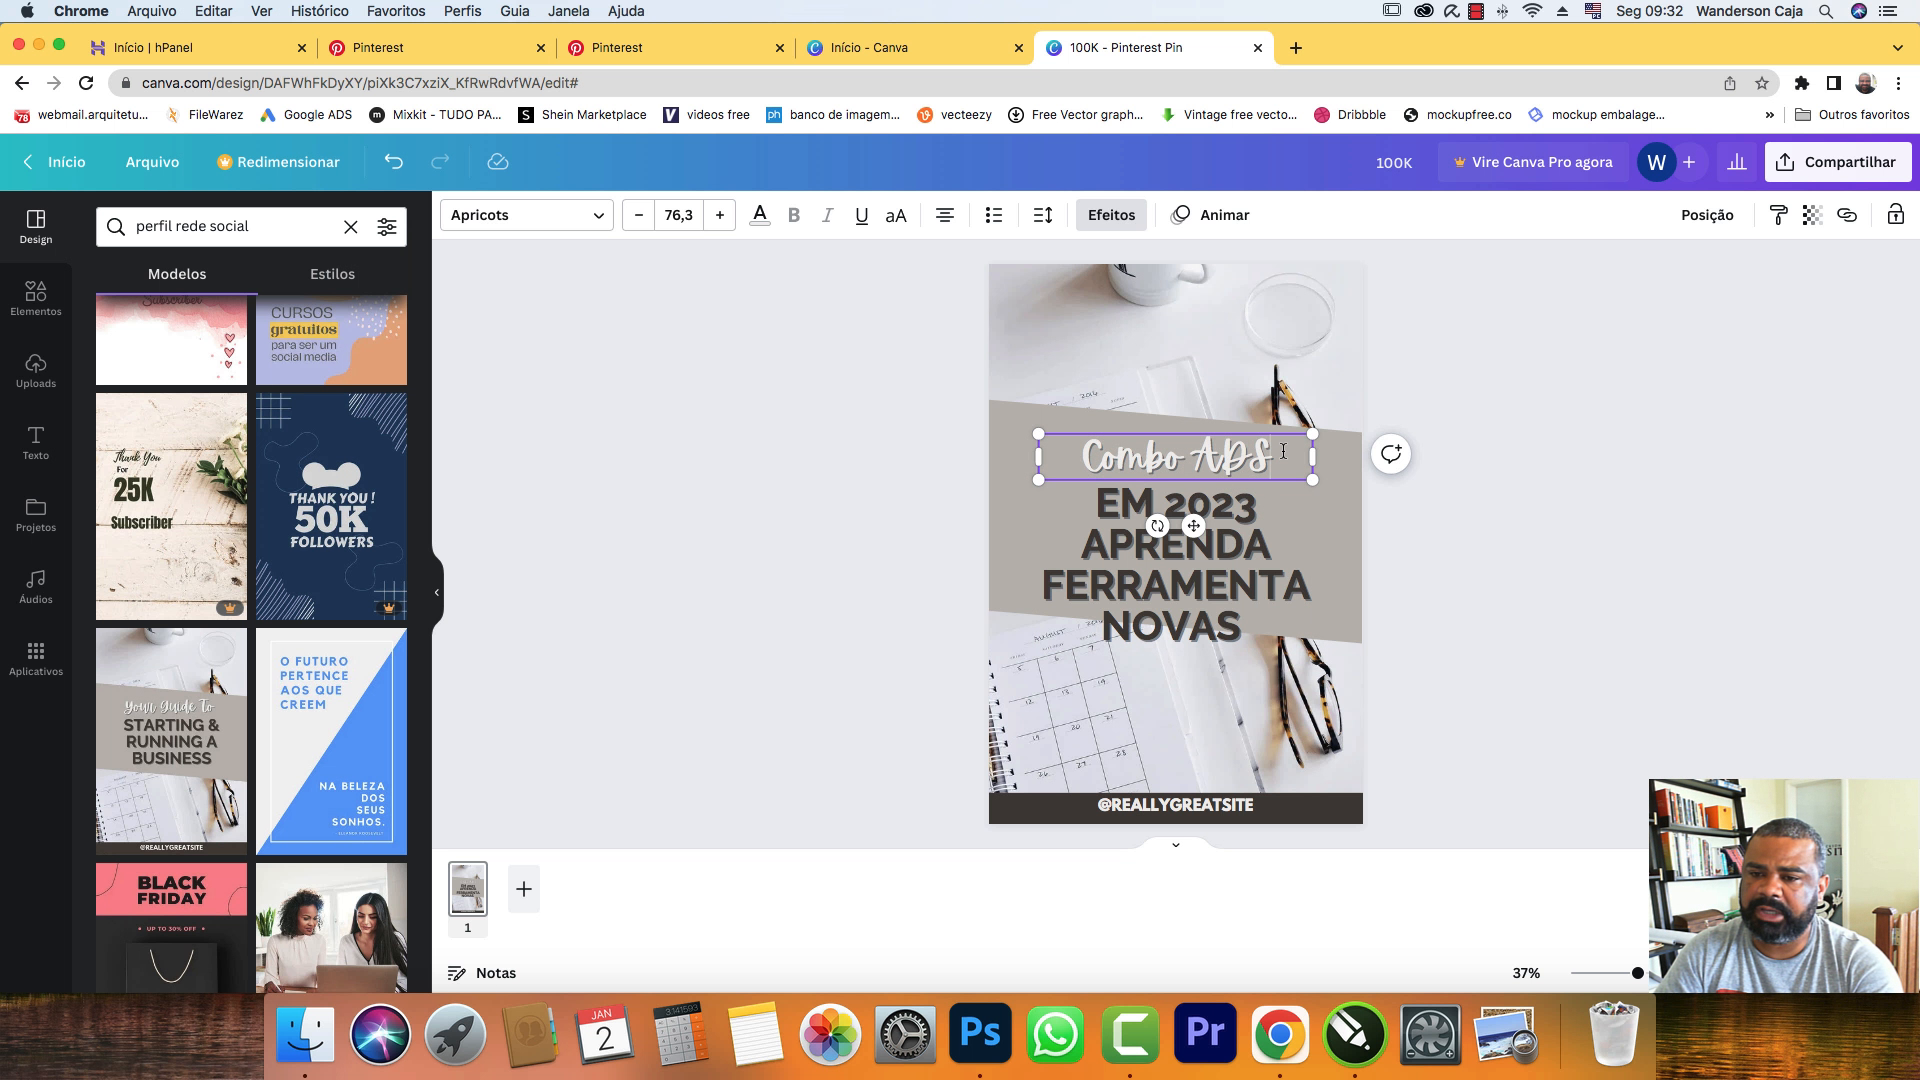Screen dimensions: 1920x1080
Task: Open Efeitos for the selected text
Action: coord(1110,215)
